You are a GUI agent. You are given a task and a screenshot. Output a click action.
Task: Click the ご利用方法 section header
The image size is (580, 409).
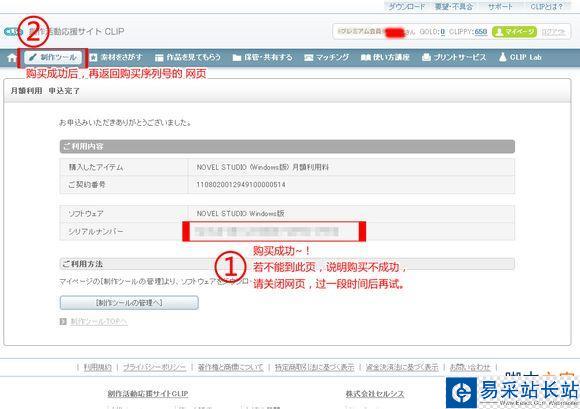coord(287,264)
